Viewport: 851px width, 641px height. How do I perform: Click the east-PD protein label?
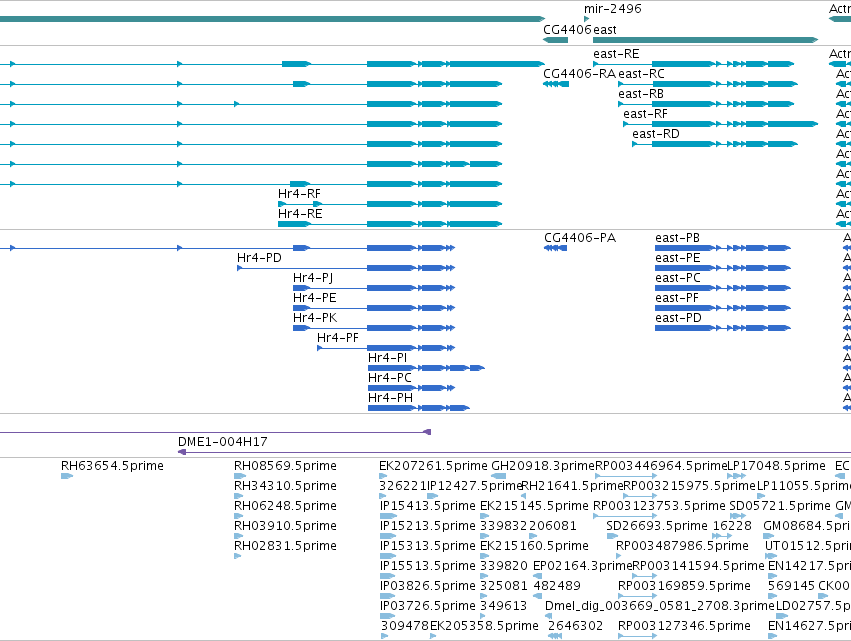(678, 318)
